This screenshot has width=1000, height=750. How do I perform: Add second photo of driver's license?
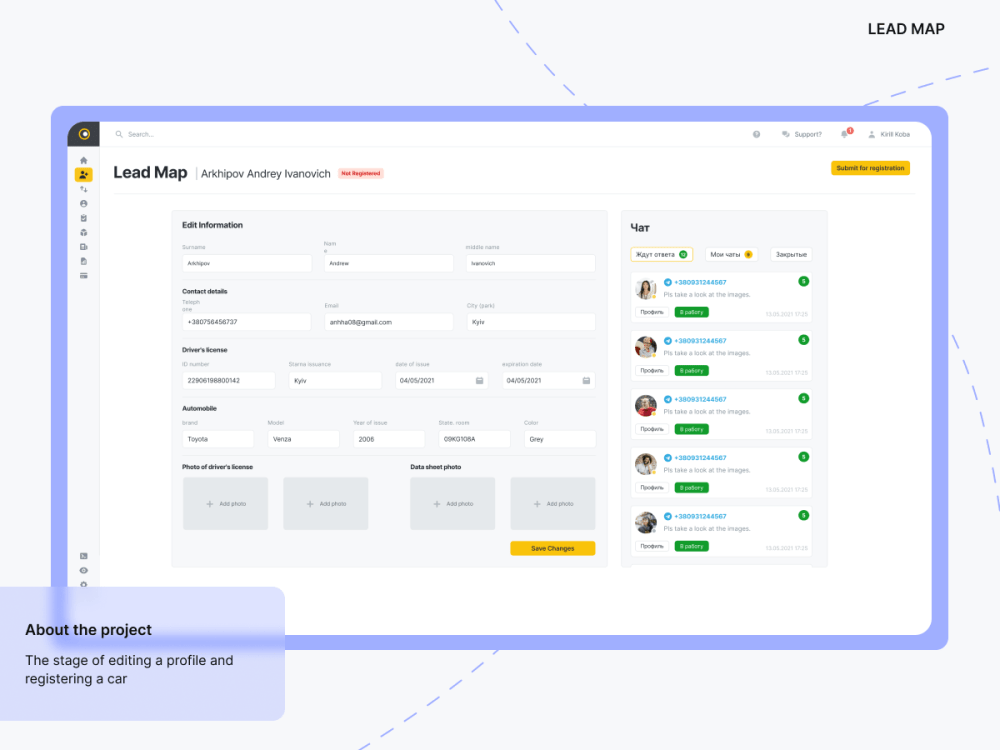click(326, 504)
